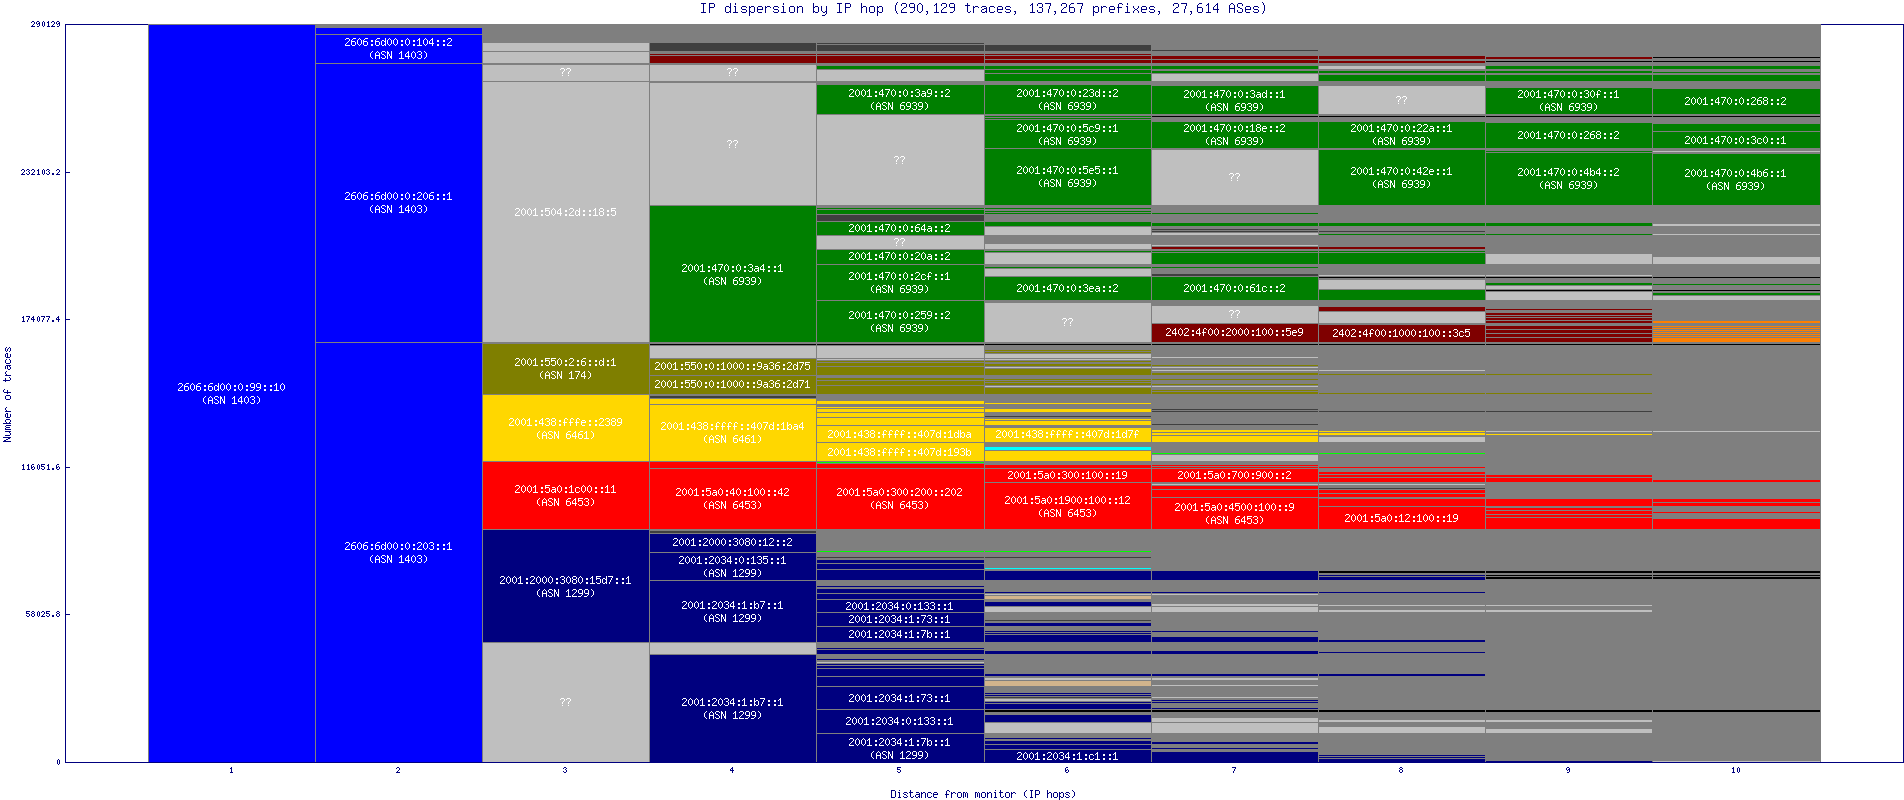
Task: Select the 2001:470:0:4b4::2 block
Action: pos(1569,178)
